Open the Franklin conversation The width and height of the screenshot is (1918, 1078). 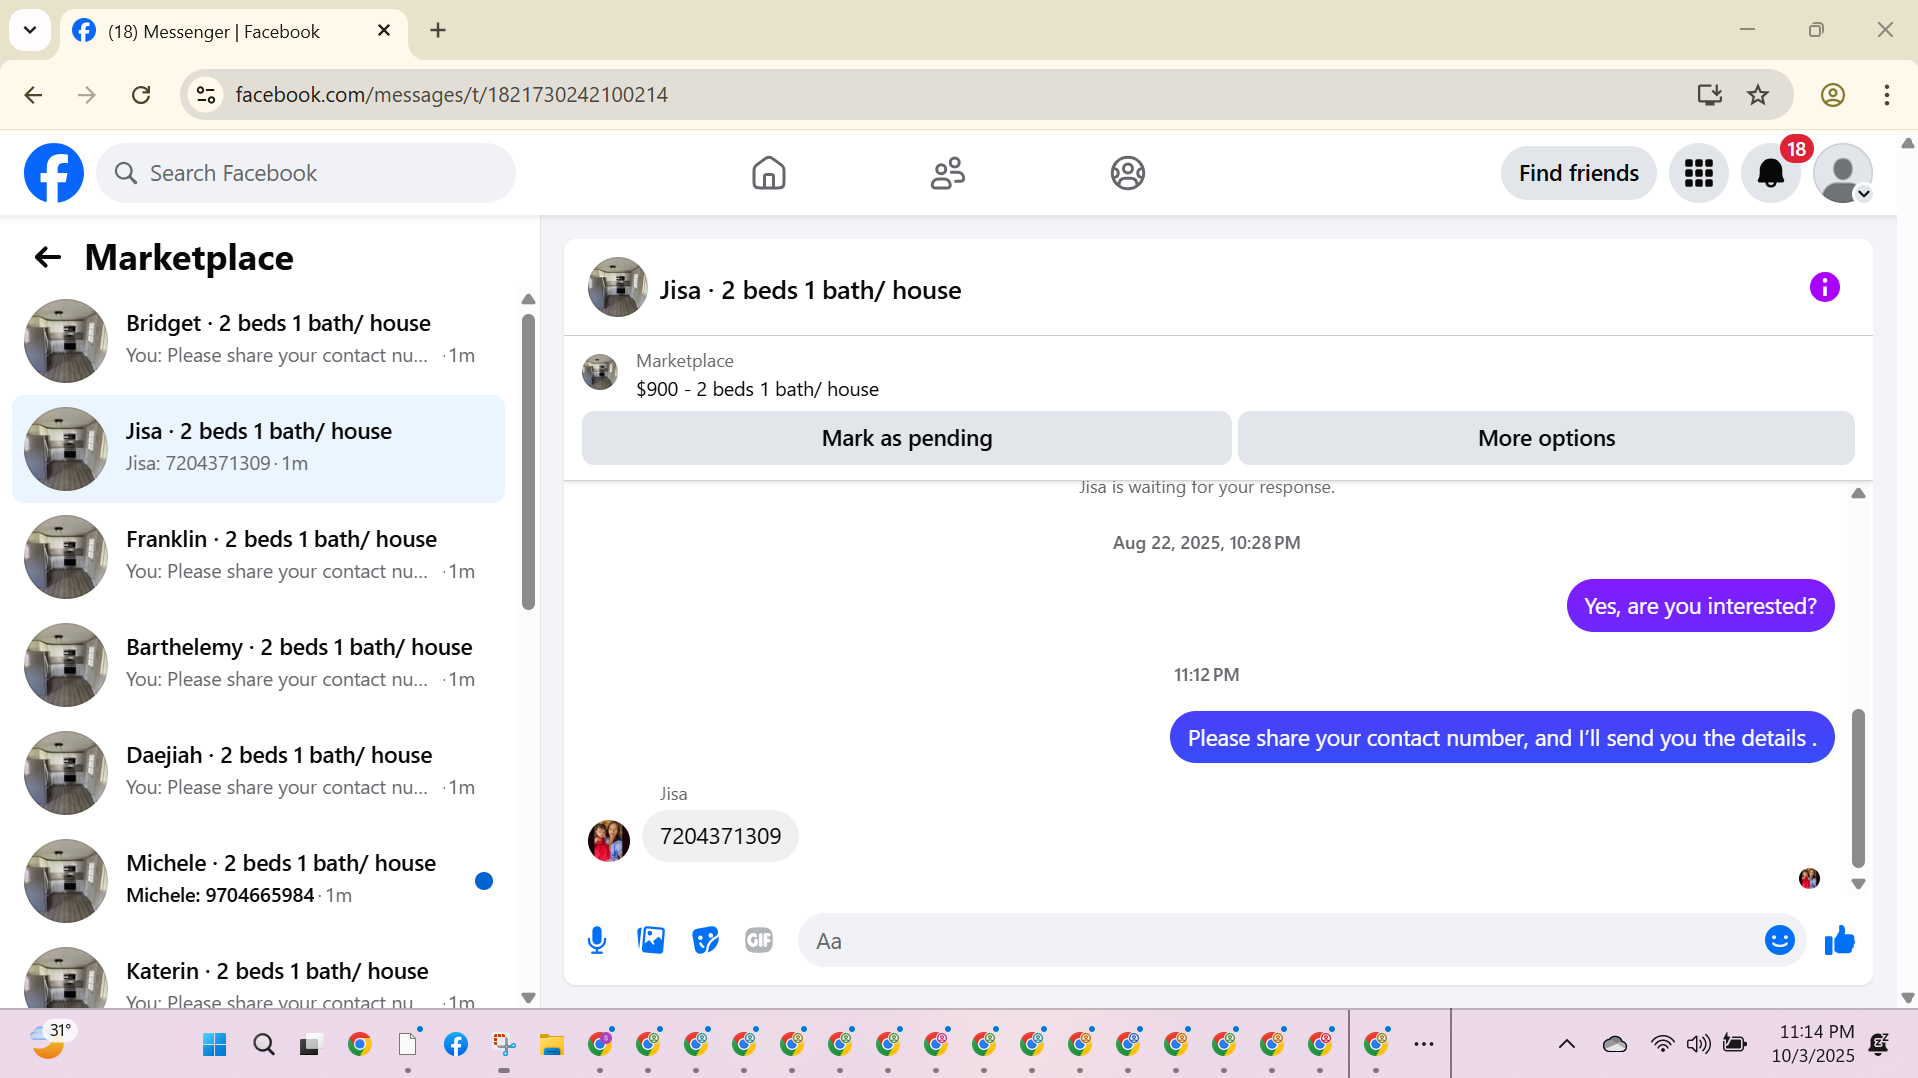(x=258, y=556)
